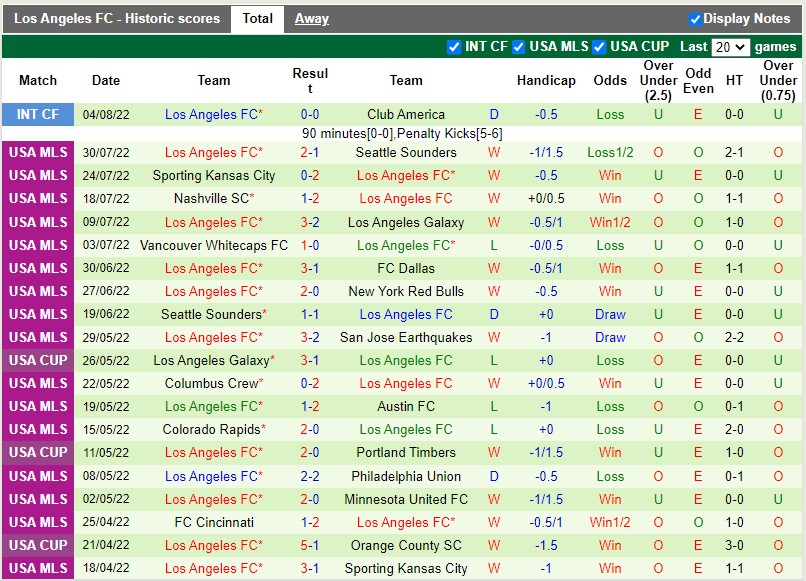This screenshot has width=806, height=581.
Task: Click the INT CF label on the first row
Action: [38, 114]
